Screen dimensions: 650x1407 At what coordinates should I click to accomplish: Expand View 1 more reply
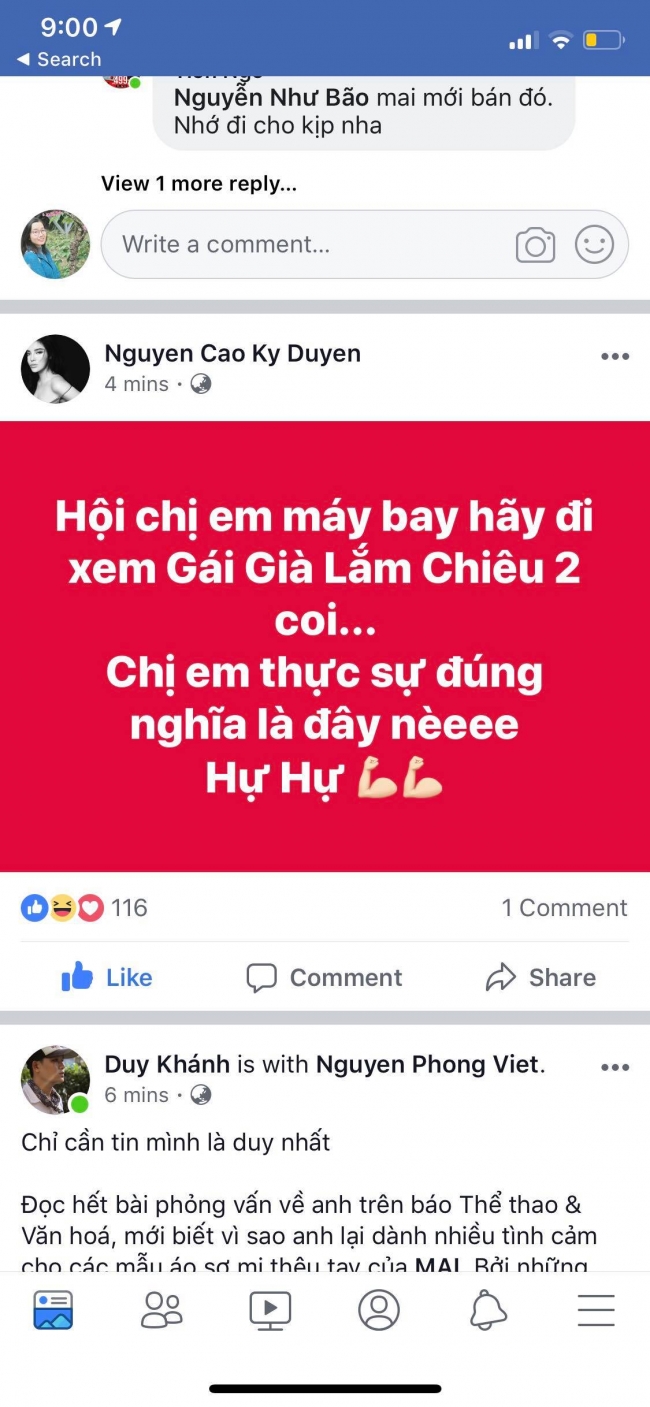click(199, 184)
